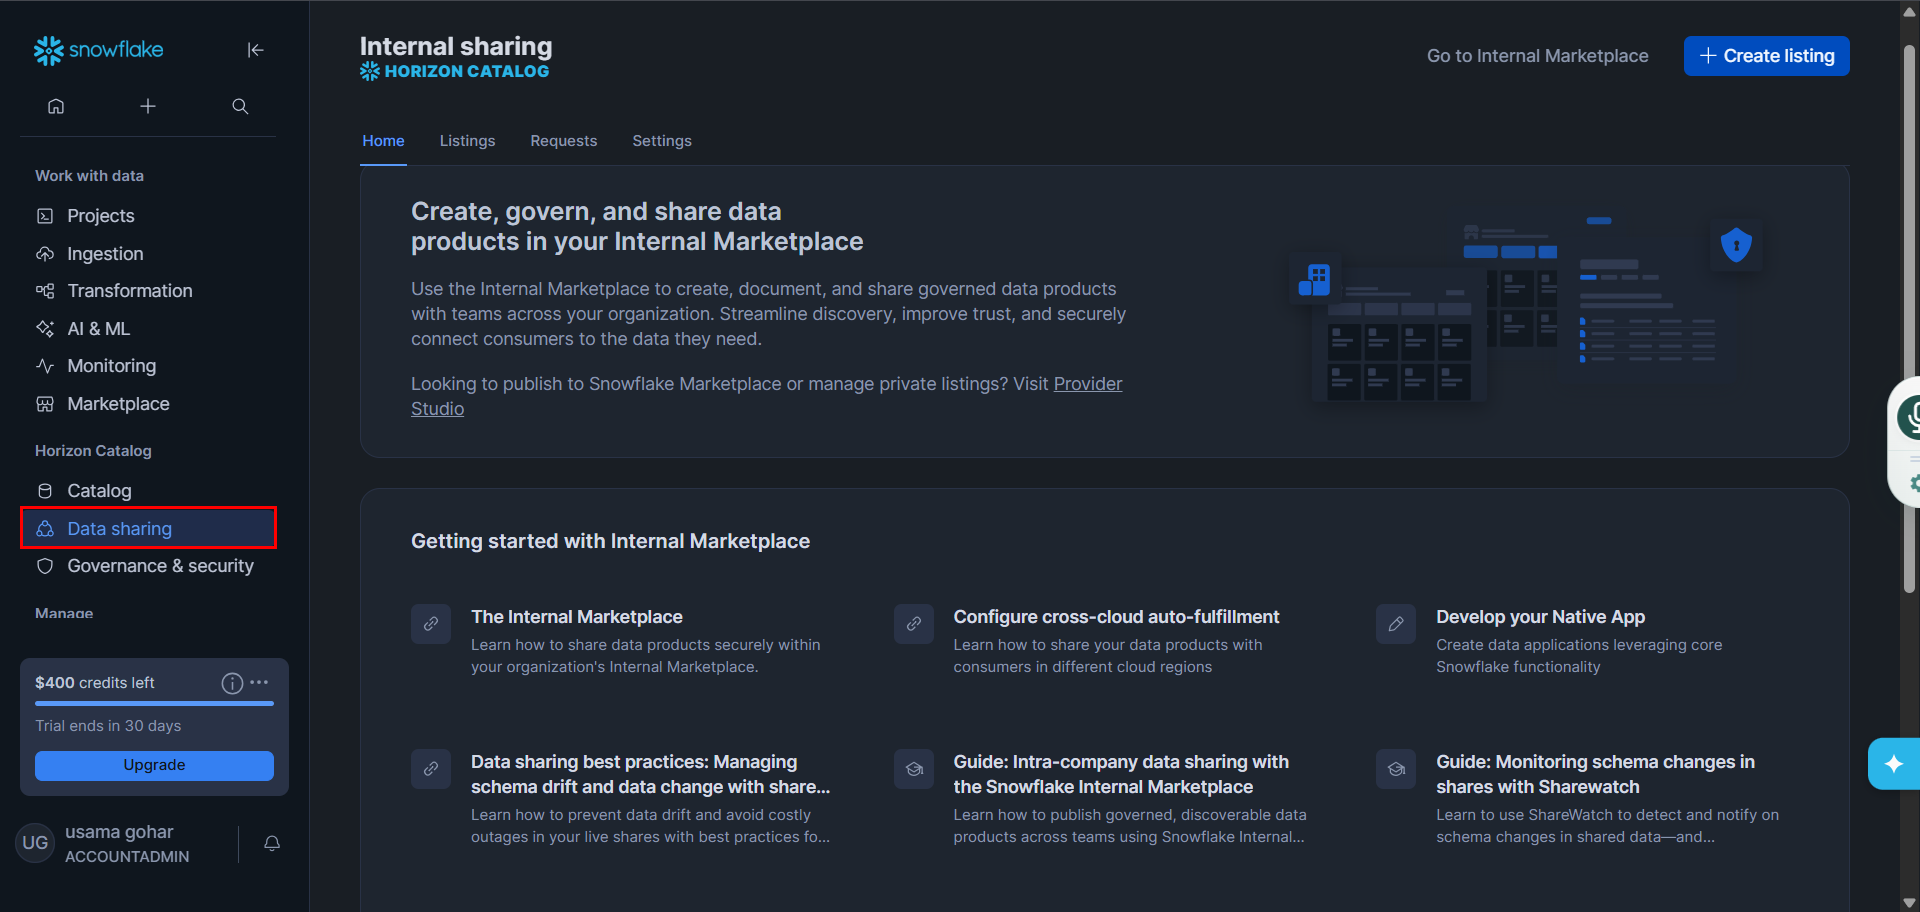Open Transformation in the sidebar
The image size is (1920, 912).
148,291
